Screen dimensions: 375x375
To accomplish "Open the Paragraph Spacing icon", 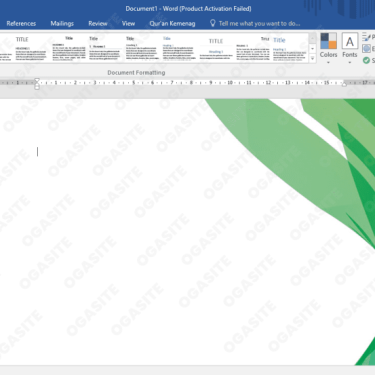I will click(366, 37).
